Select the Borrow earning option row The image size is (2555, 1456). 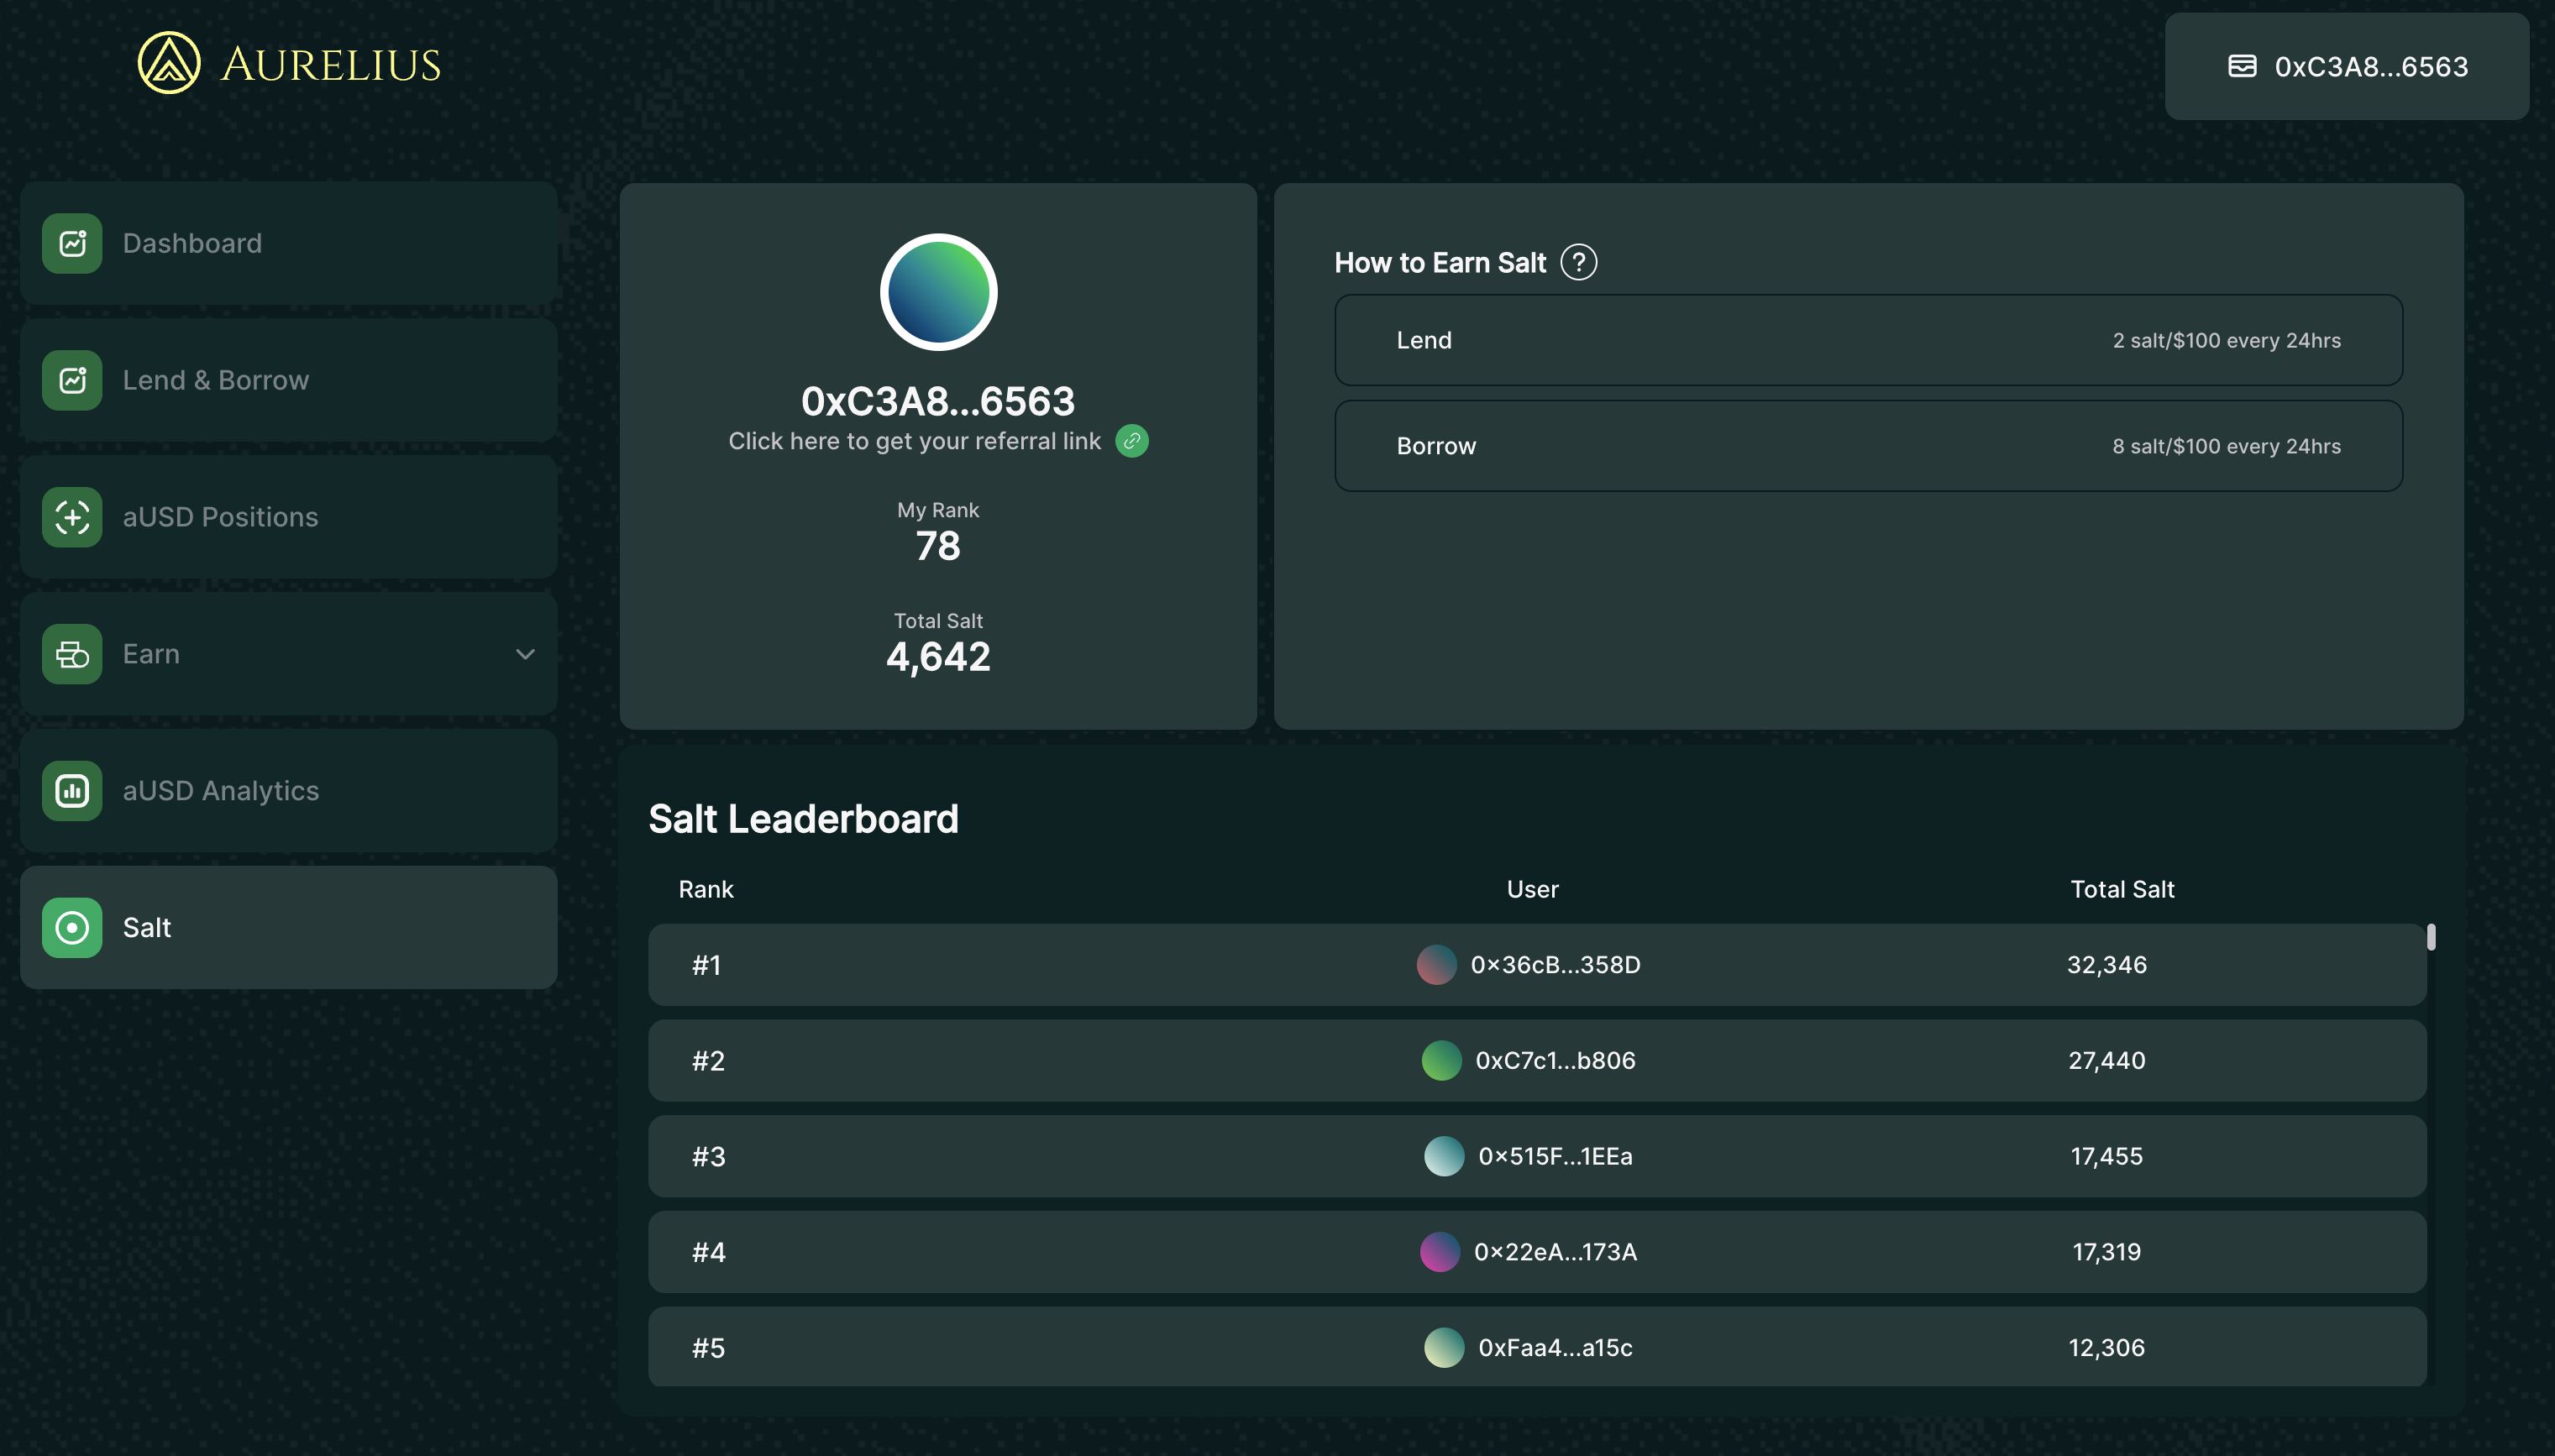click(1867, 446)
